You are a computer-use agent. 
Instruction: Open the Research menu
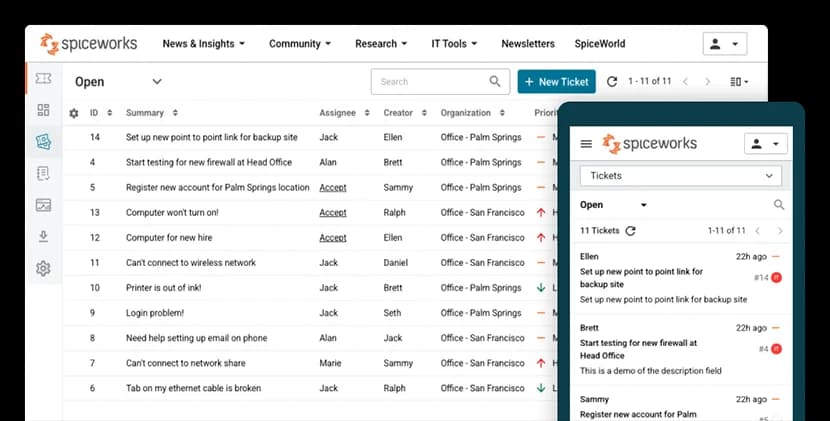pos(381,44)
